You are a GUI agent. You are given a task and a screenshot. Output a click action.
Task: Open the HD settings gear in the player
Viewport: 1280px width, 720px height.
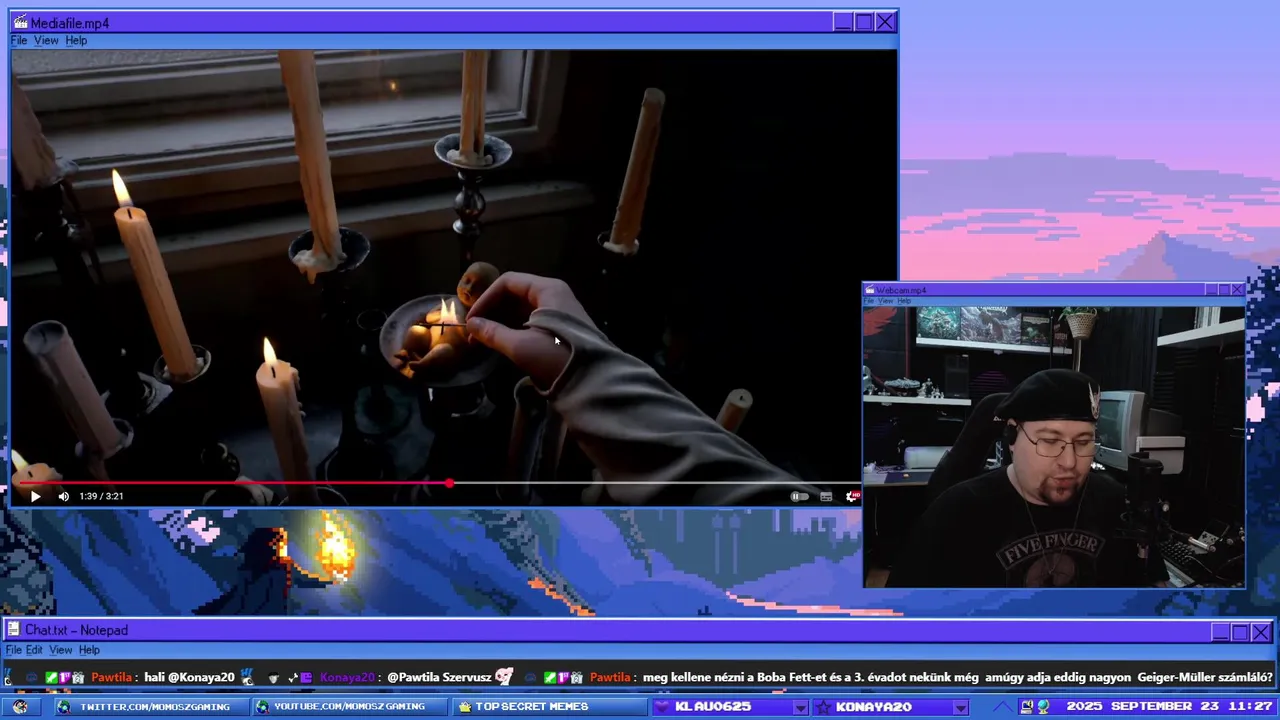(x=852, y=496)
